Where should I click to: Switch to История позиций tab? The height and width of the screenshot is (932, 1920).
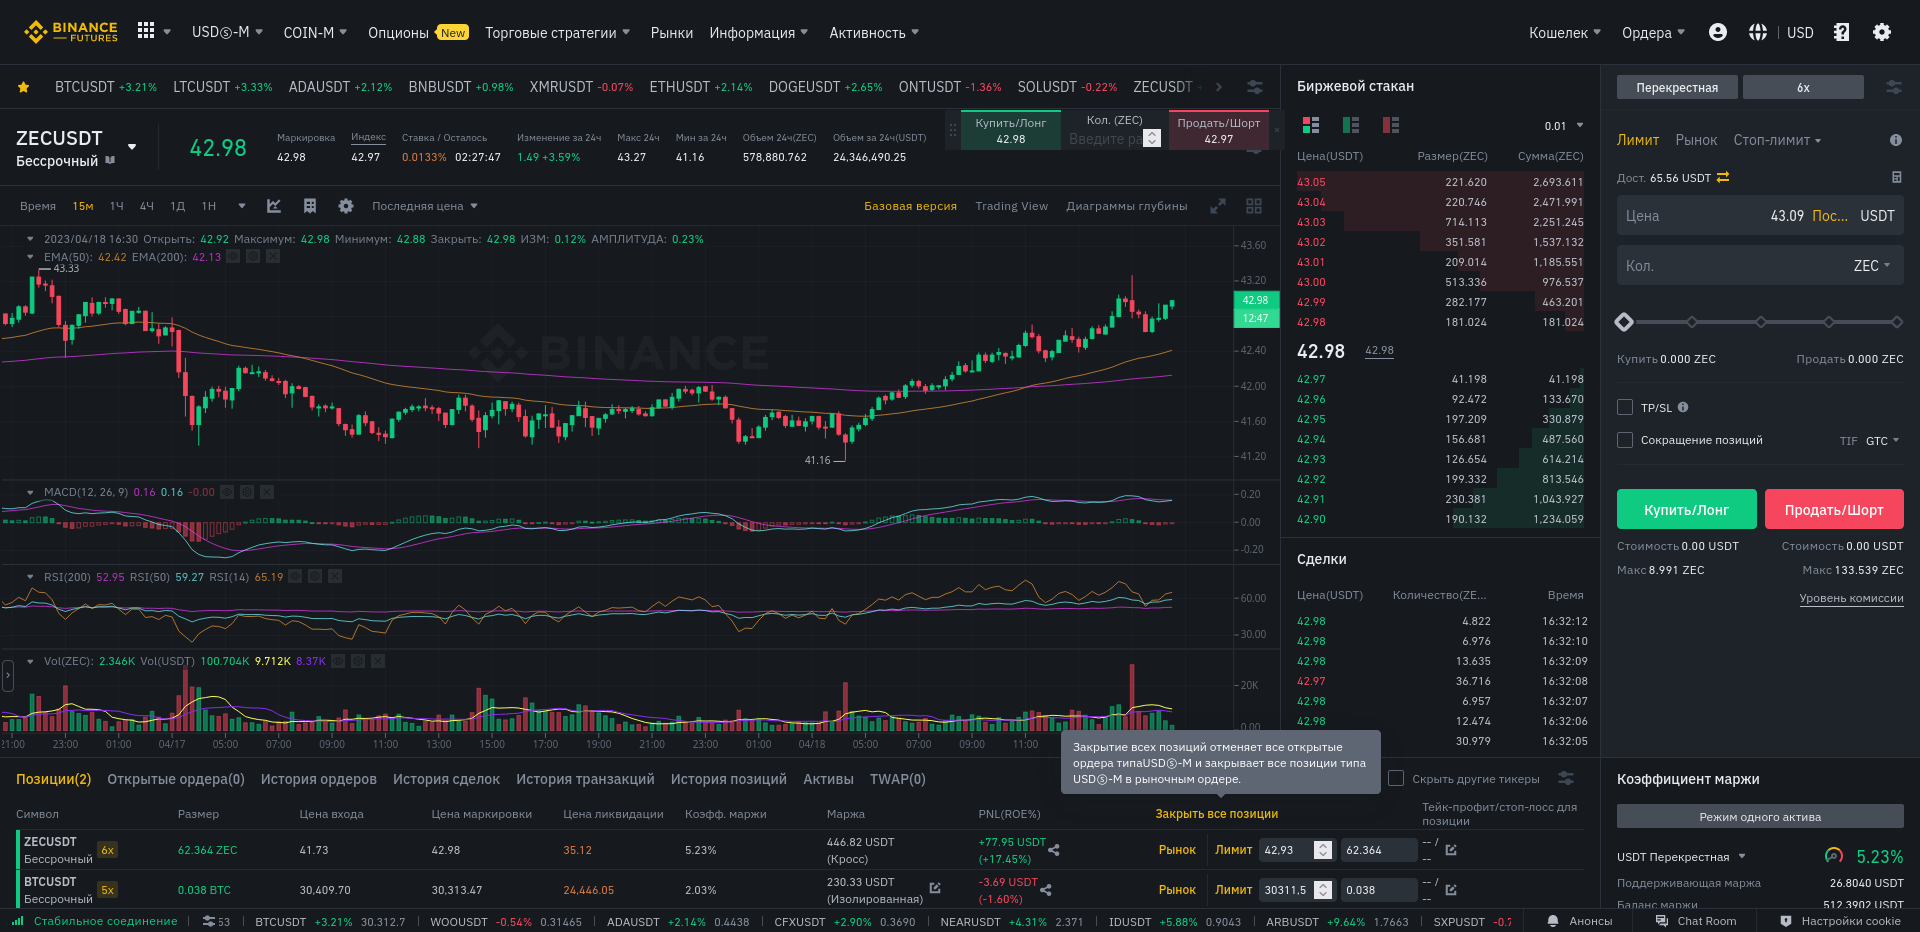(x=729, y=779)
